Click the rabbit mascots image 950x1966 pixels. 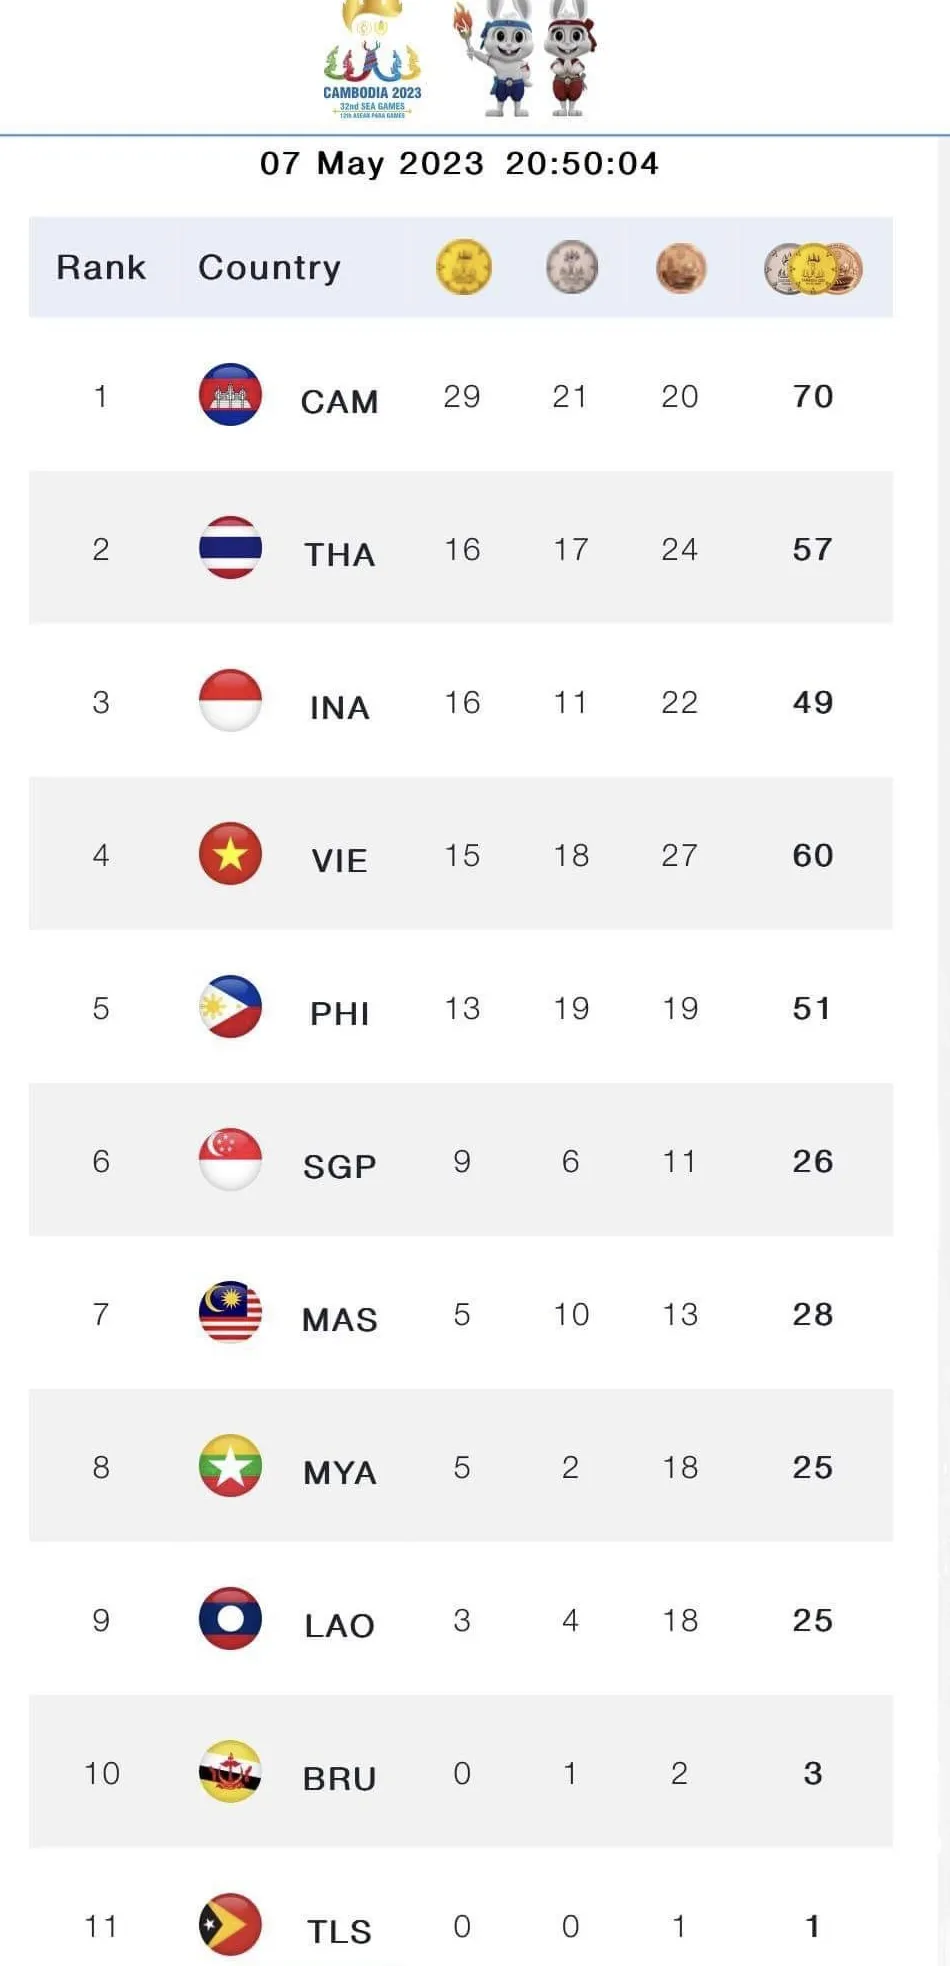[x=528, y=58]
